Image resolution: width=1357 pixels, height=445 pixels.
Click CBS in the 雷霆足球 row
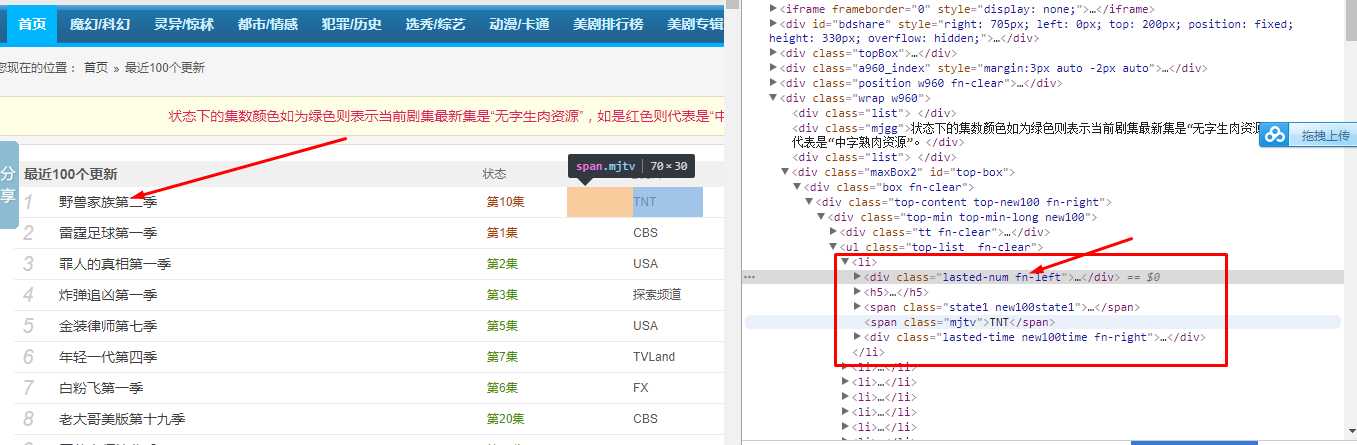pyautogui.click(x=645, y=233)
